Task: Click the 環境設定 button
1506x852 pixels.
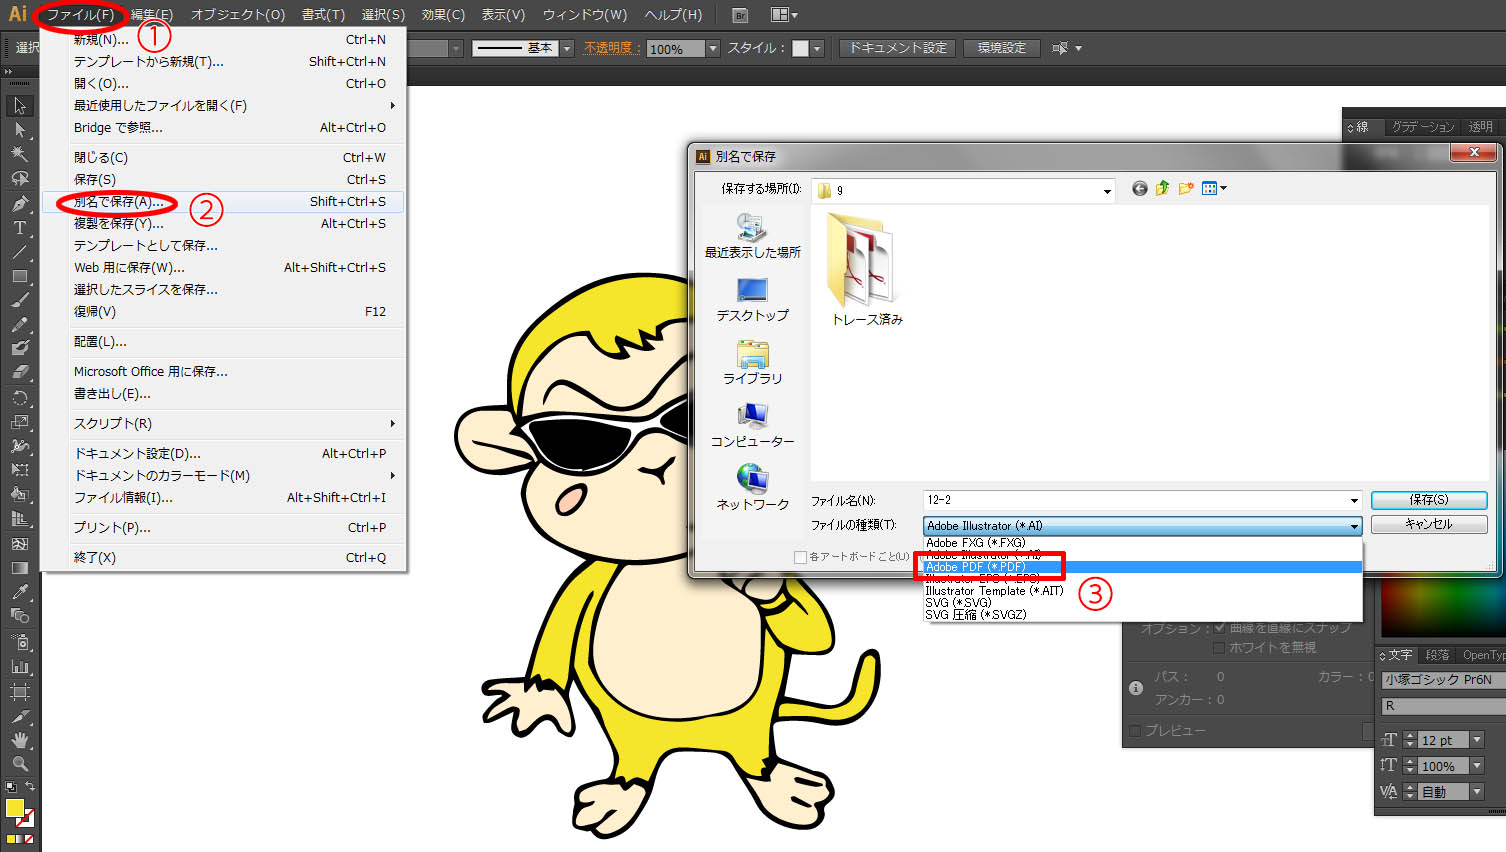Action: click(1002, 48)
